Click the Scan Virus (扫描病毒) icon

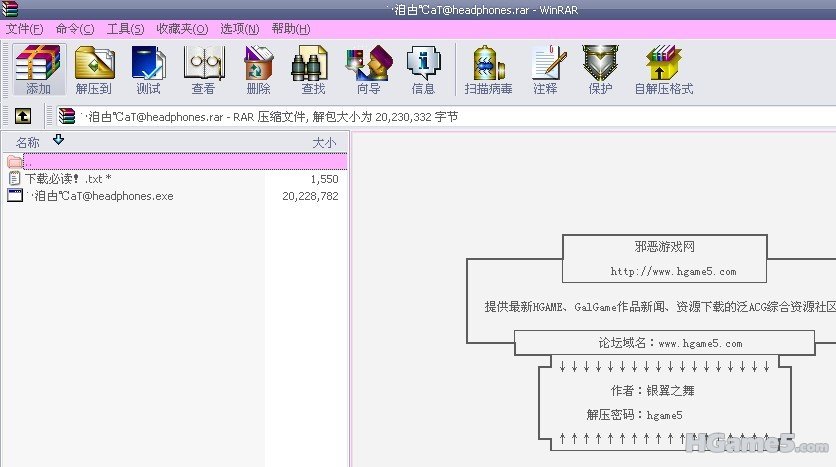(488, 70)
